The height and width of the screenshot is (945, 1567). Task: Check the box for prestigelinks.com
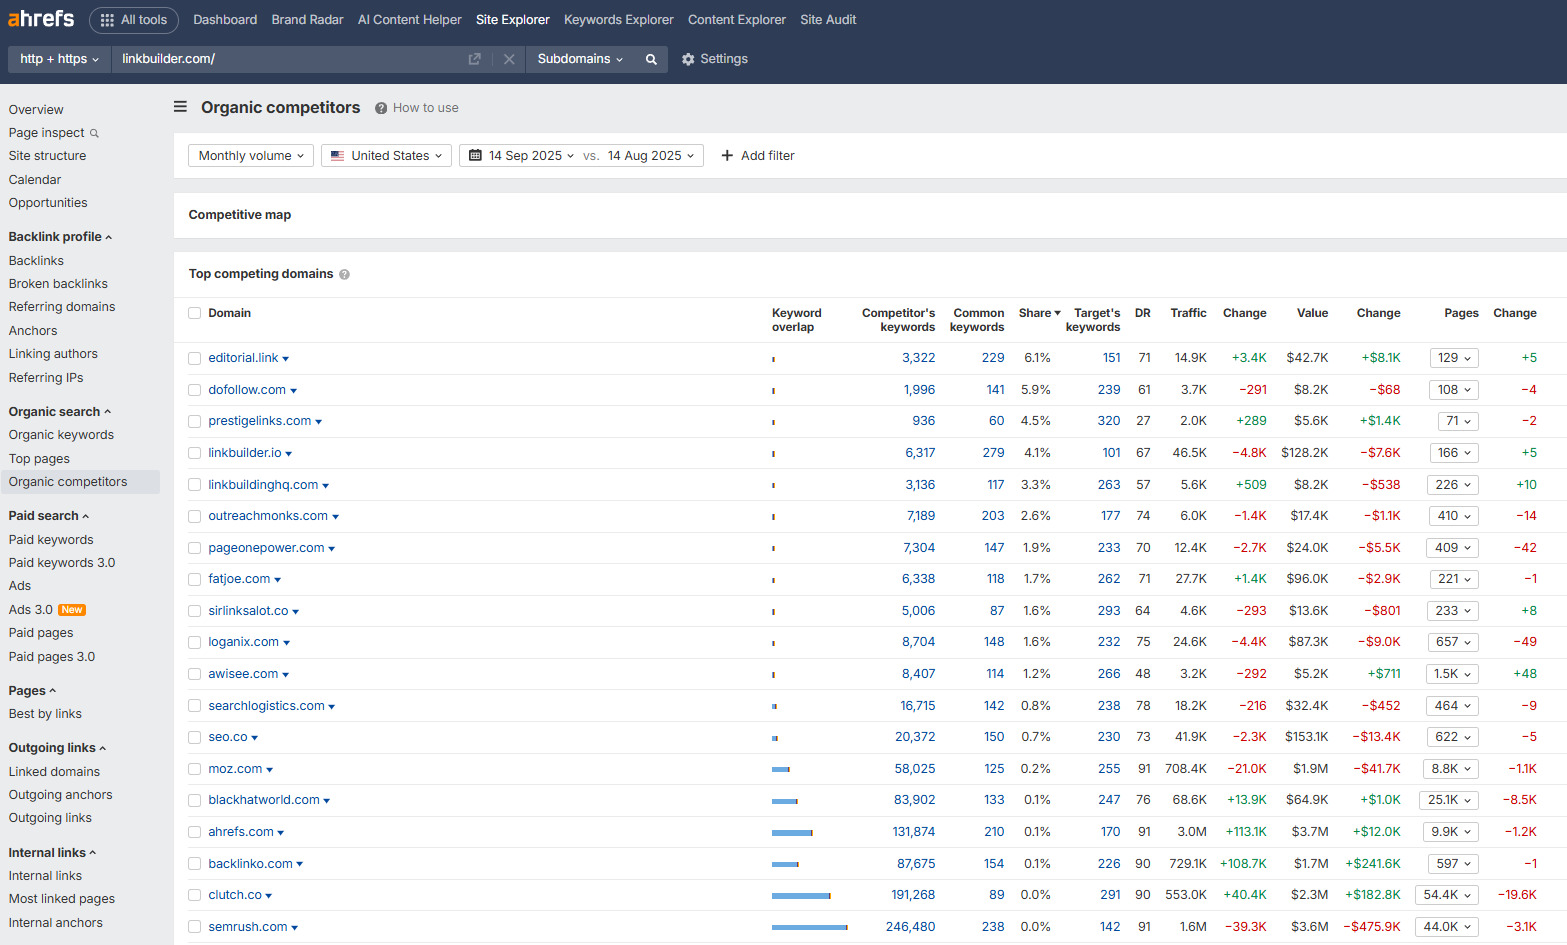(x=195, y=421)
